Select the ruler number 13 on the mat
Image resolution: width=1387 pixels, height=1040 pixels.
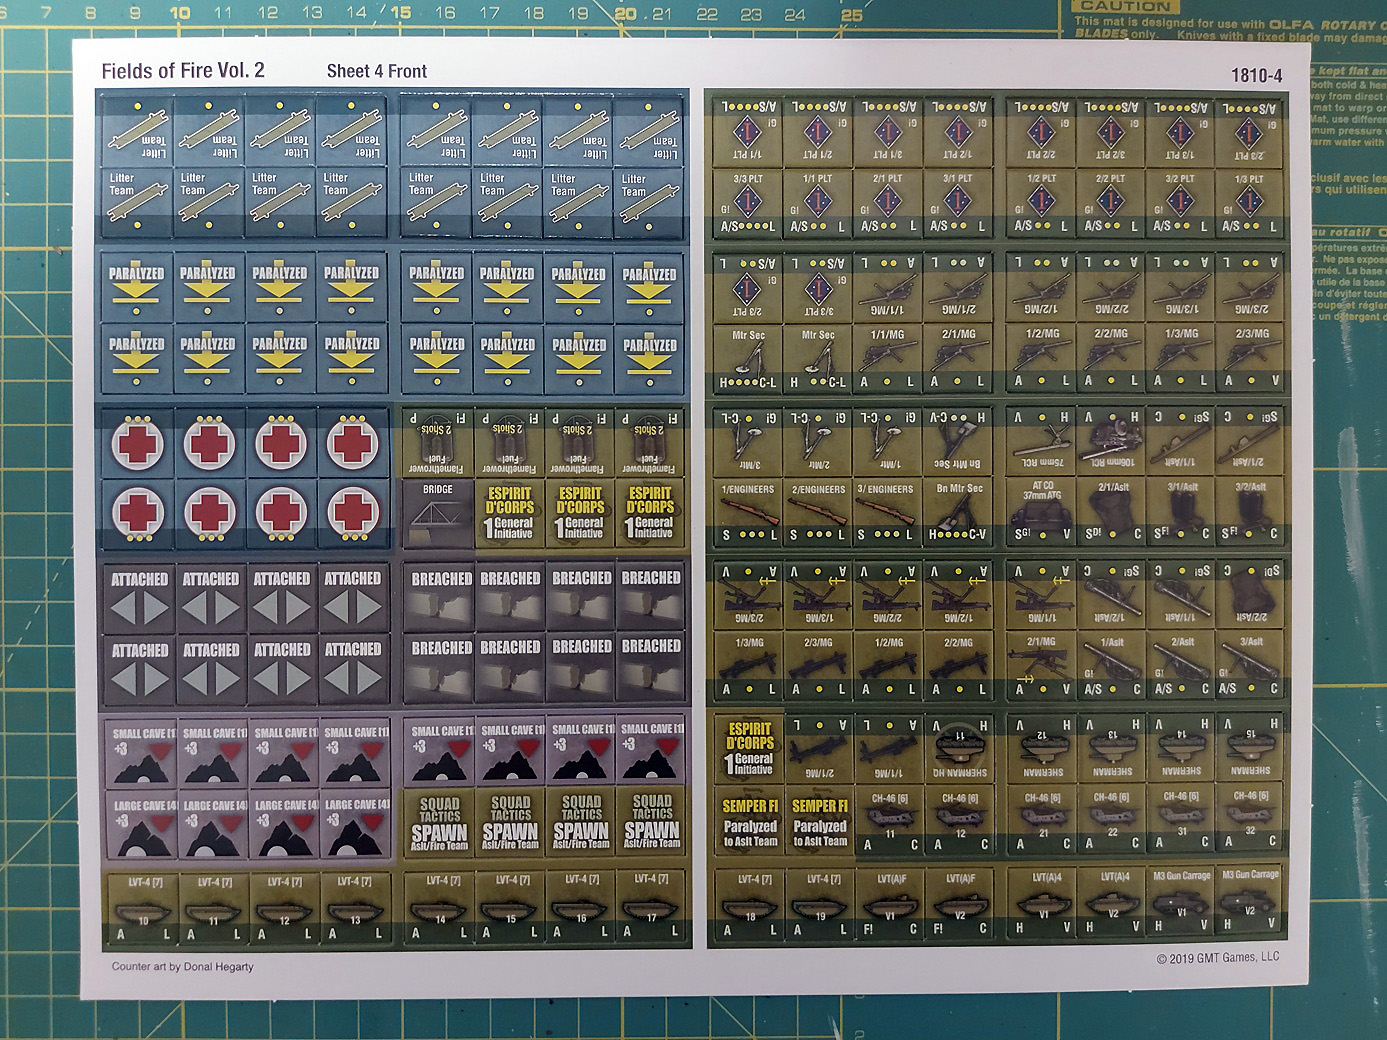312,12
